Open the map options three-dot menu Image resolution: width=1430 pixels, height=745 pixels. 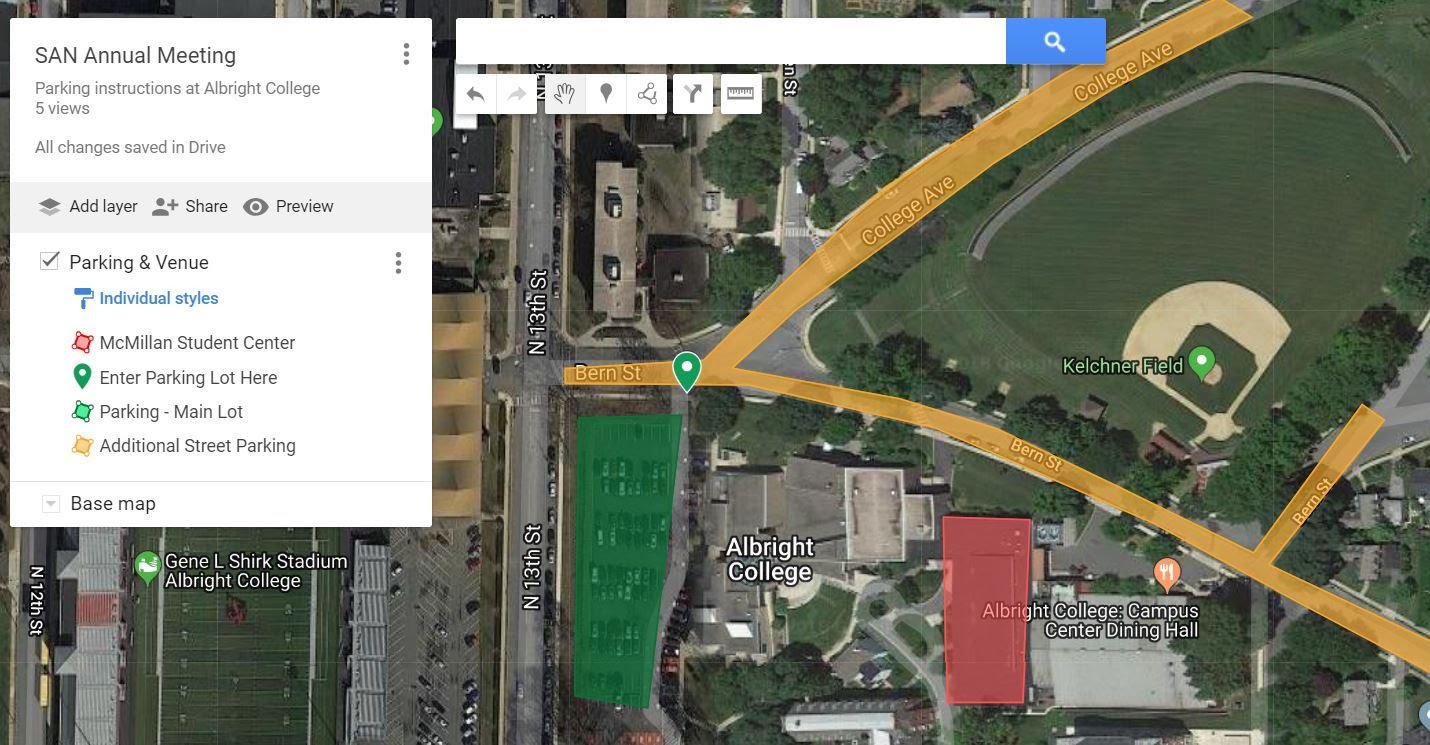(x=406, y=54)
